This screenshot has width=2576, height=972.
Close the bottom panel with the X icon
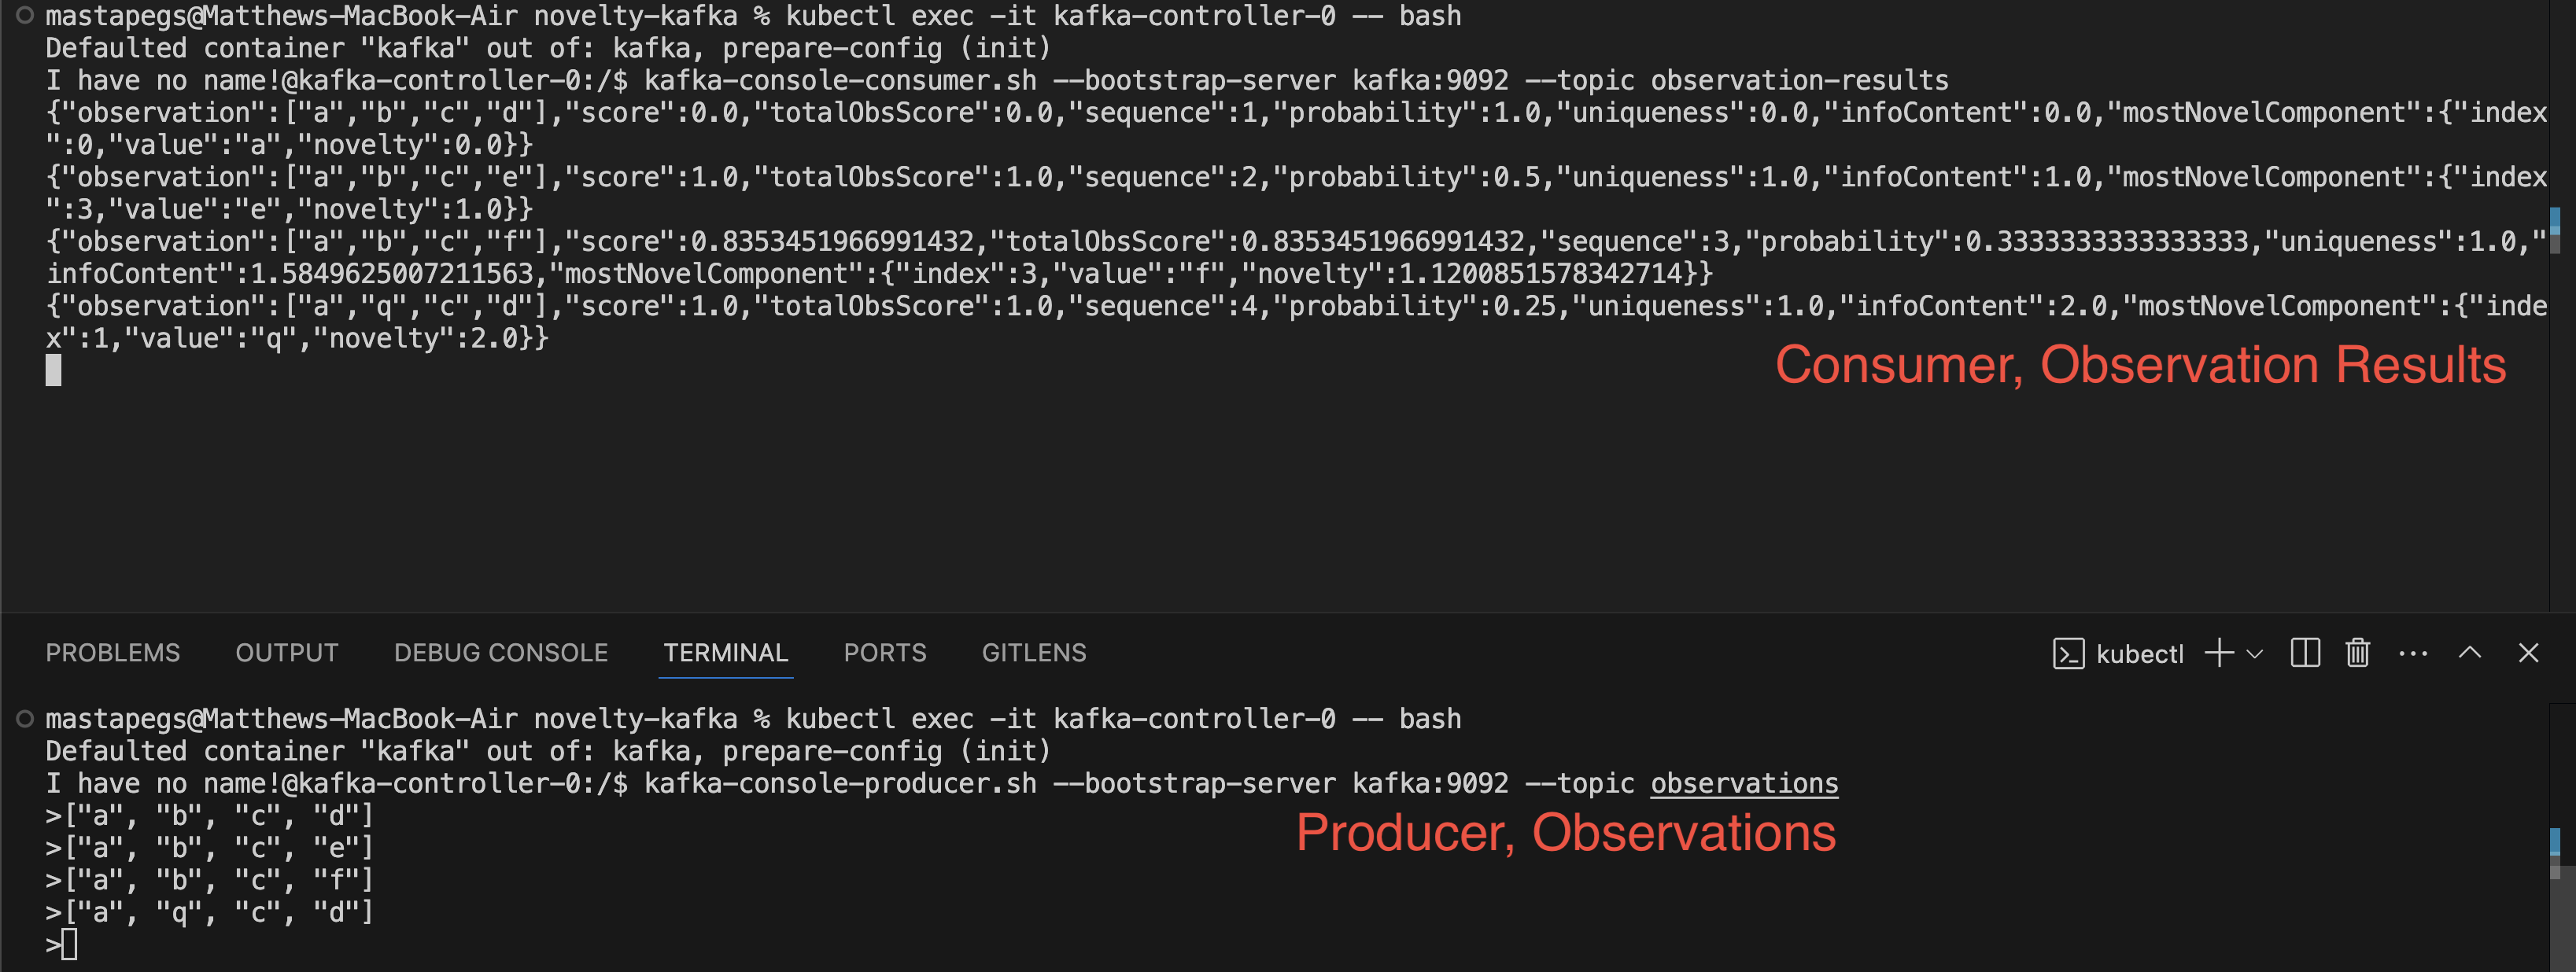pos(2528,653)
